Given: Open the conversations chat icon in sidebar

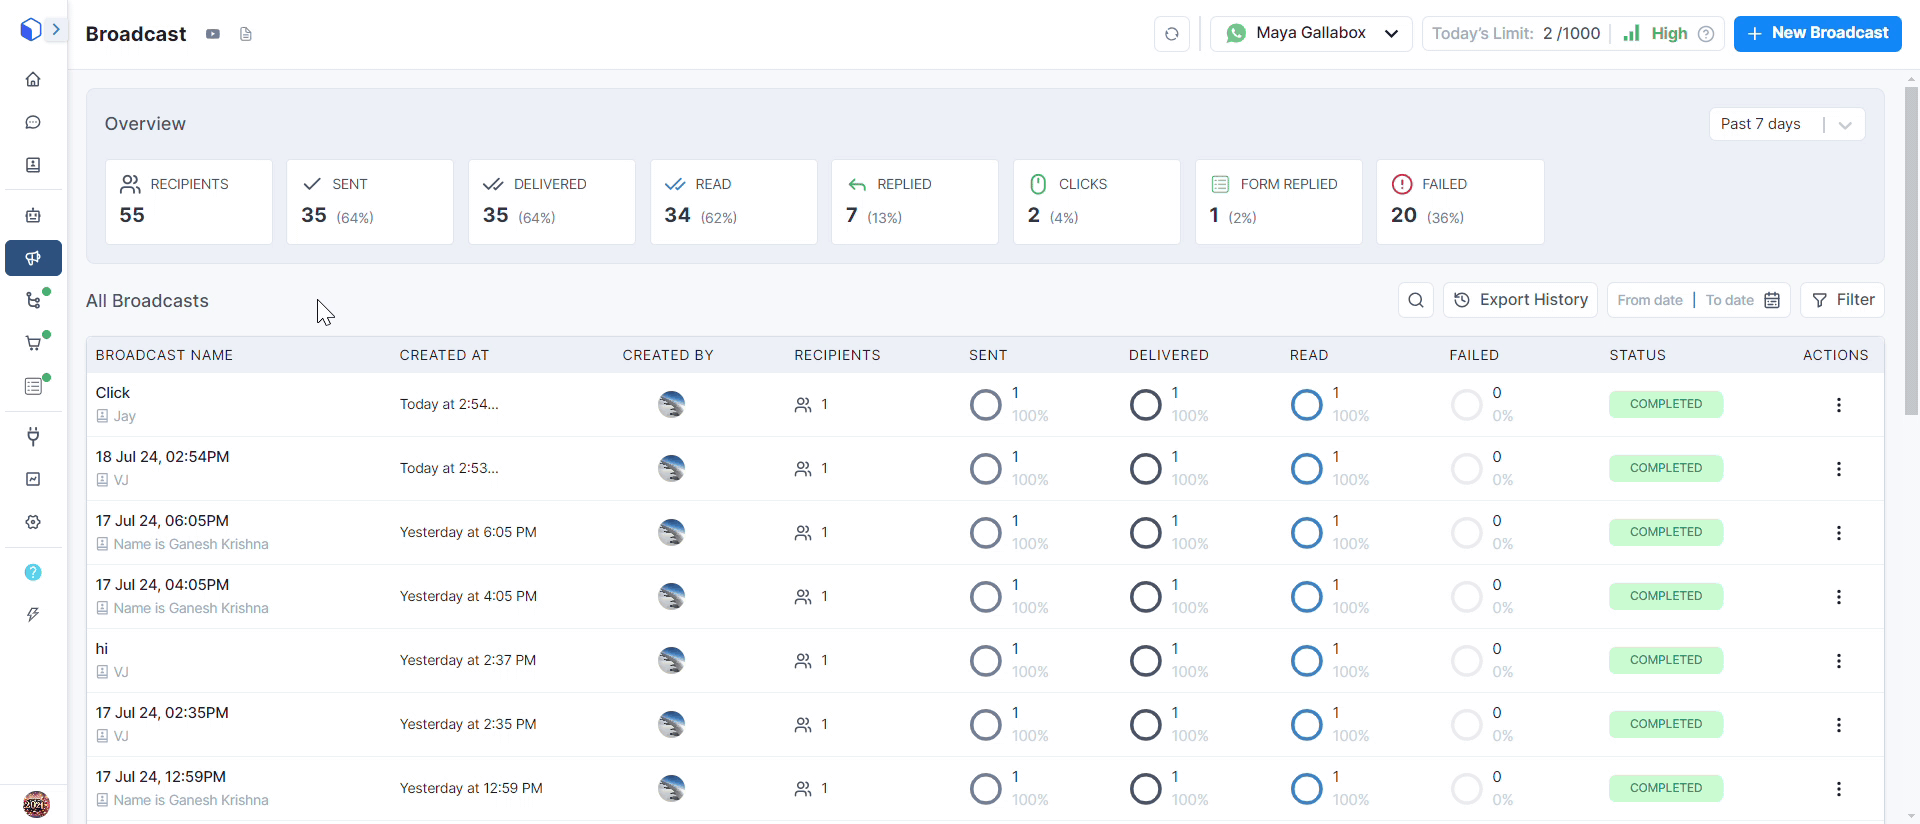Looking at the screenshot, I should [33, 122].
